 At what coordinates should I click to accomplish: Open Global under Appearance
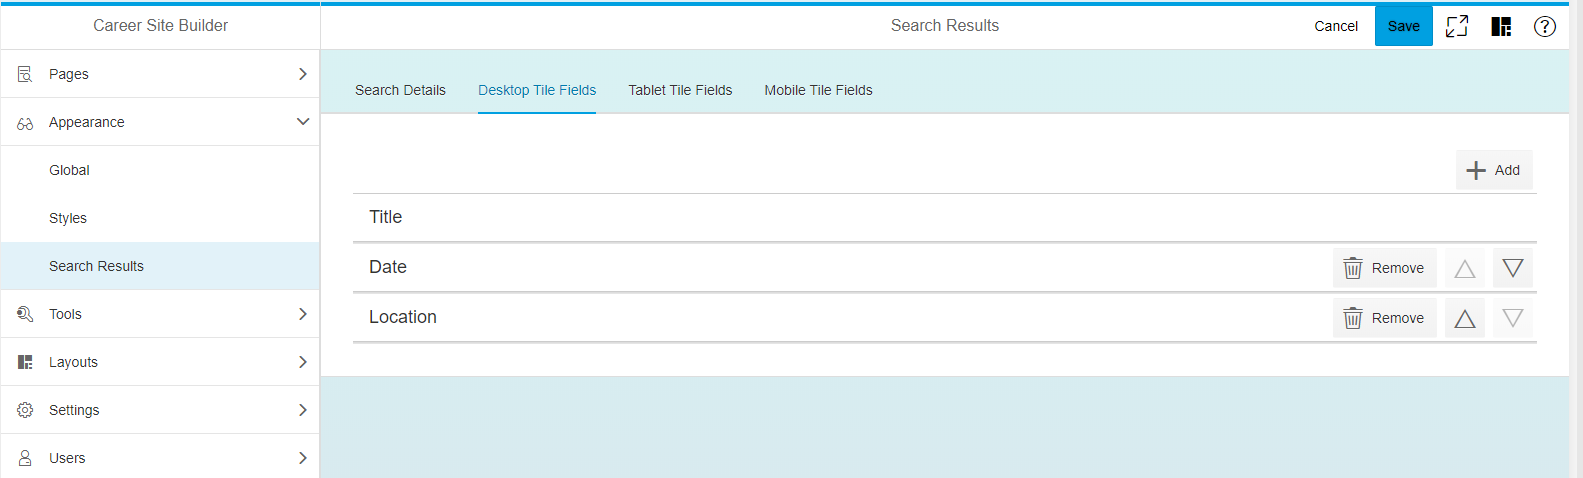pyautogui.click(x=69, y=170)
